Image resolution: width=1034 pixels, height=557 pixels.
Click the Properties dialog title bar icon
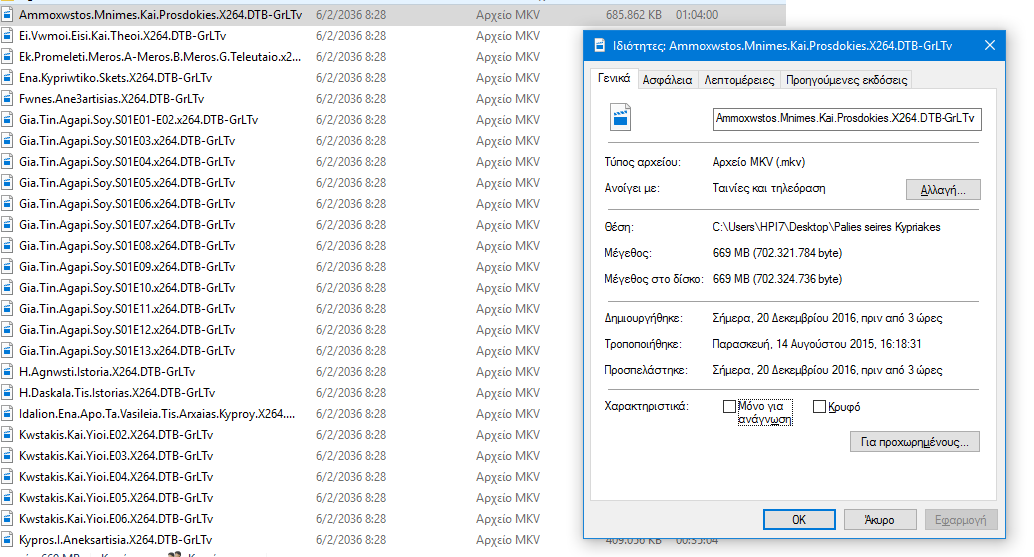point(599,46)
